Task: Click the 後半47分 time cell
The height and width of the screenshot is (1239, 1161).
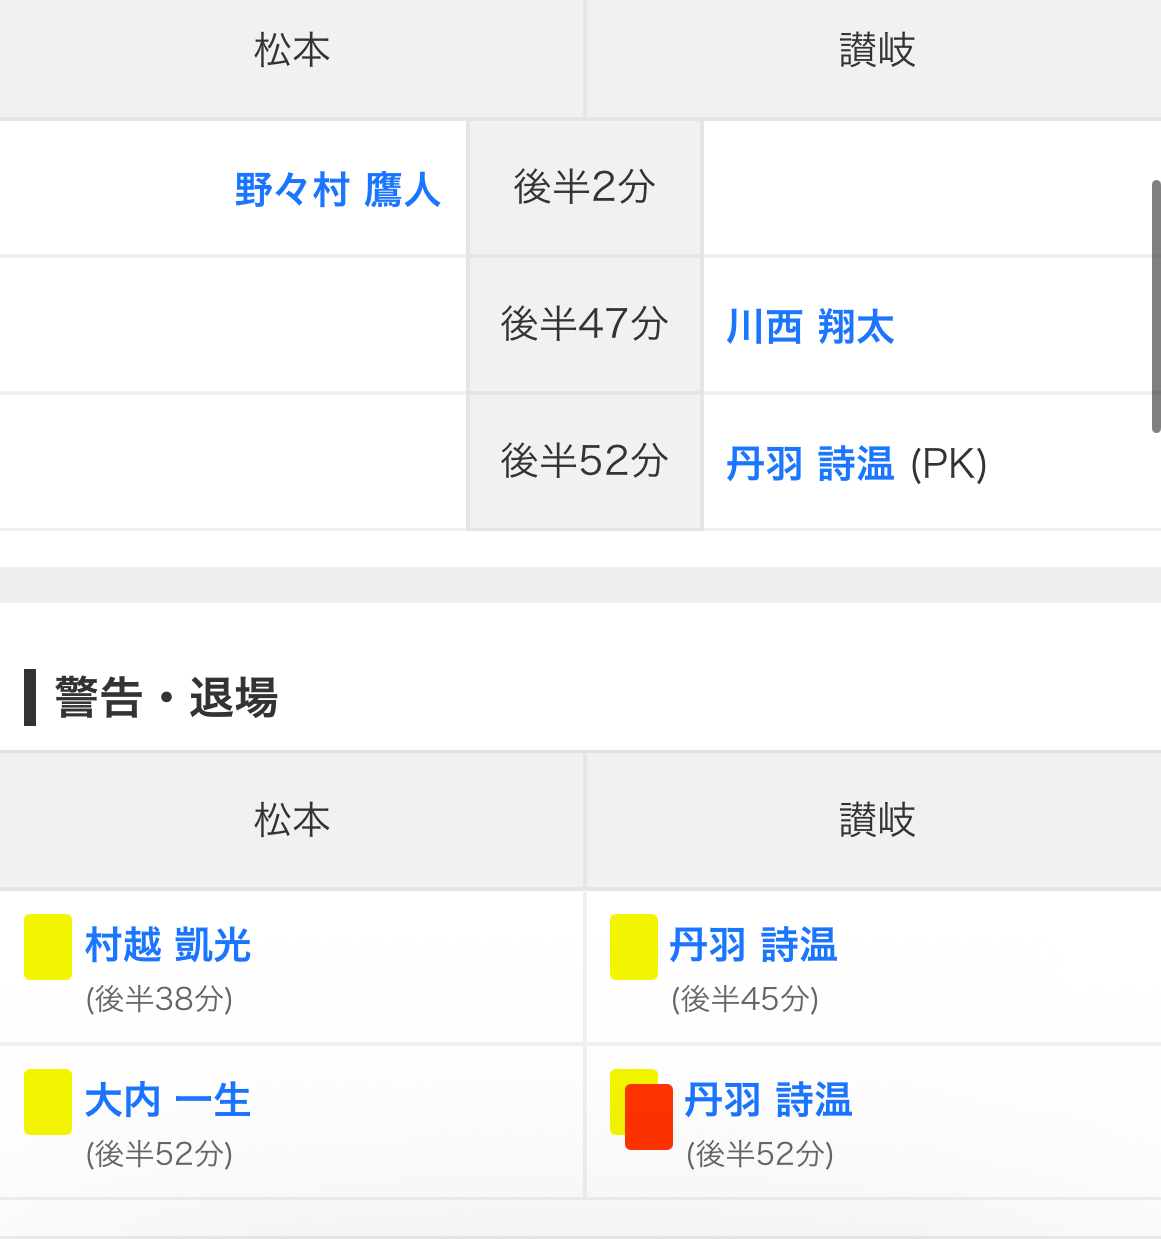Action: coord(584,324)
